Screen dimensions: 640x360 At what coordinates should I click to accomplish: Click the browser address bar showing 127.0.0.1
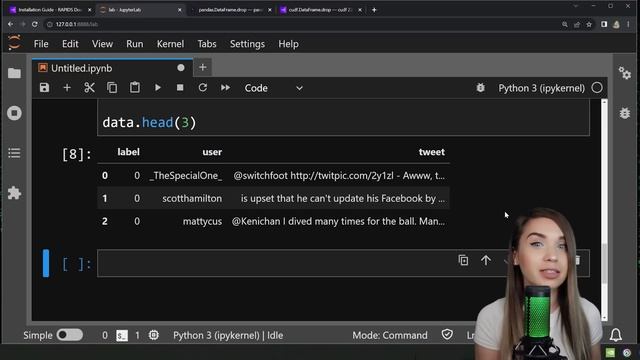point(302,24)
